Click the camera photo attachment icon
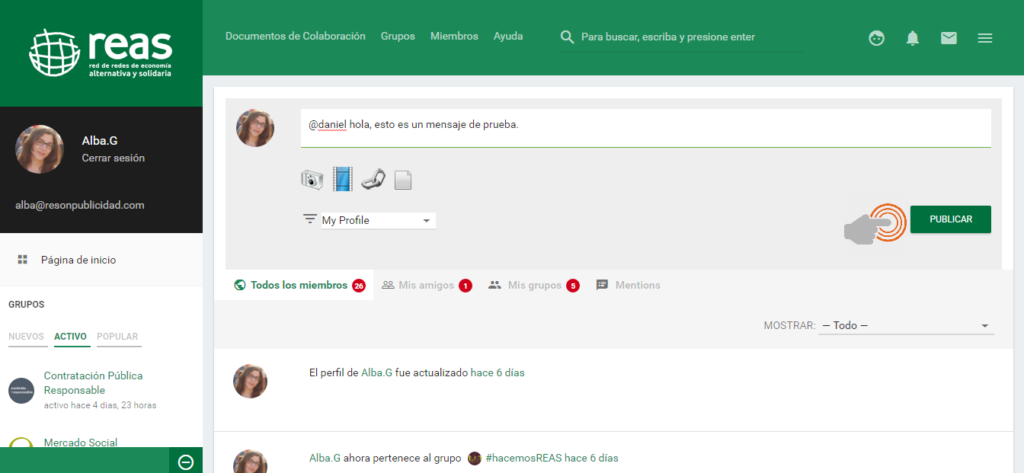 312,180
